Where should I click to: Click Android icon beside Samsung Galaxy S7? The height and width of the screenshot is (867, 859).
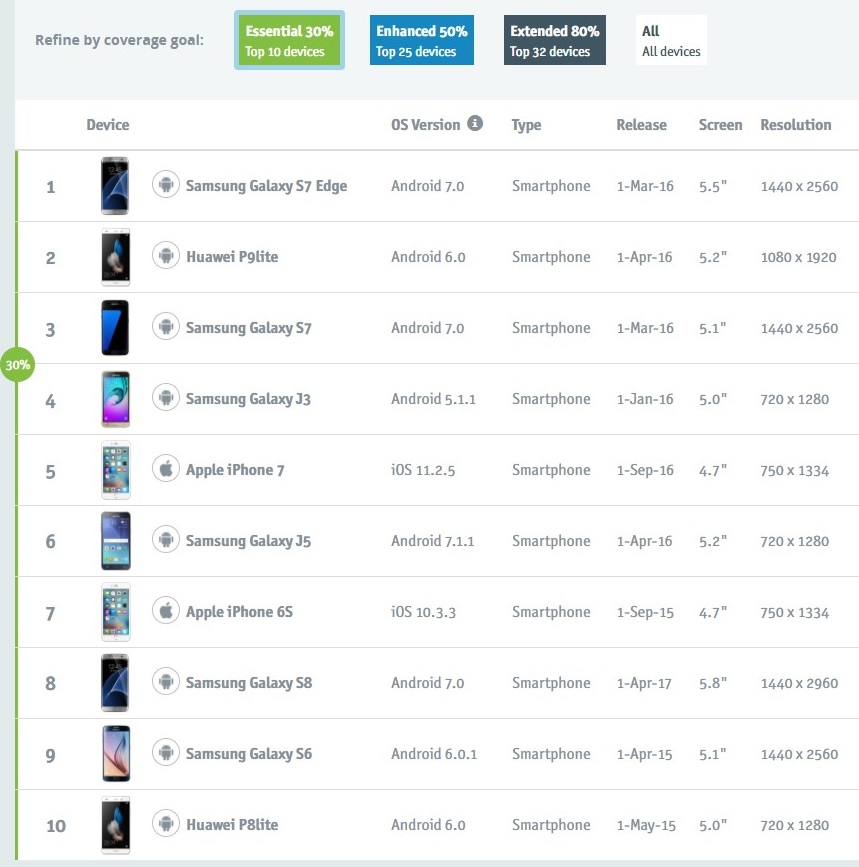click(x=166, y=326)
